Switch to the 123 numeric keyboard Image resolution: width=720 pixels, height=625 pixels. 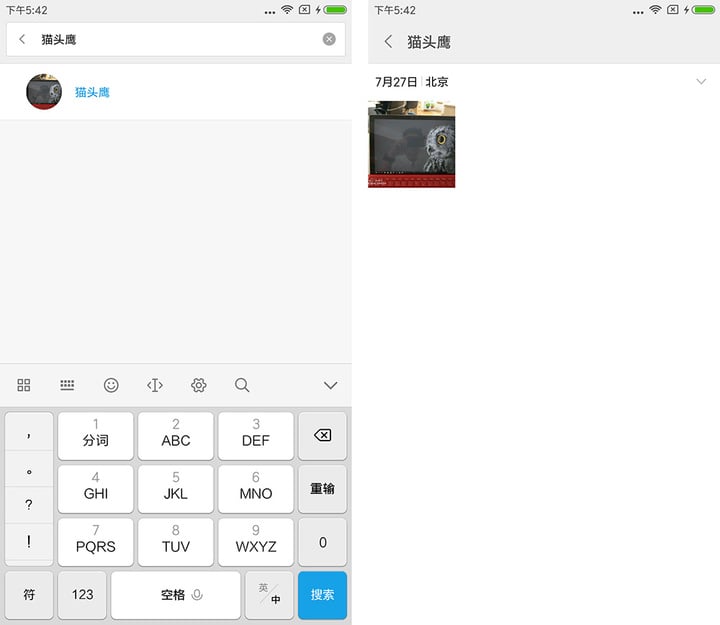pos(82,595)
